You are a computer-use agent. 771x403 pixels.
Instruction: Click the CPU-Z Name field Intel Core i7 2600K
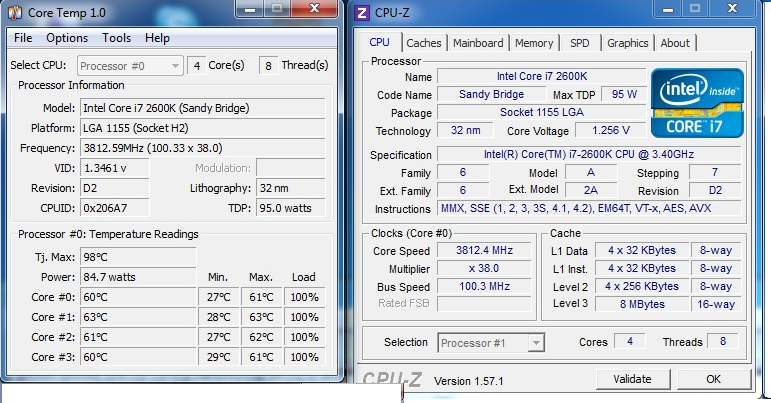541,76
